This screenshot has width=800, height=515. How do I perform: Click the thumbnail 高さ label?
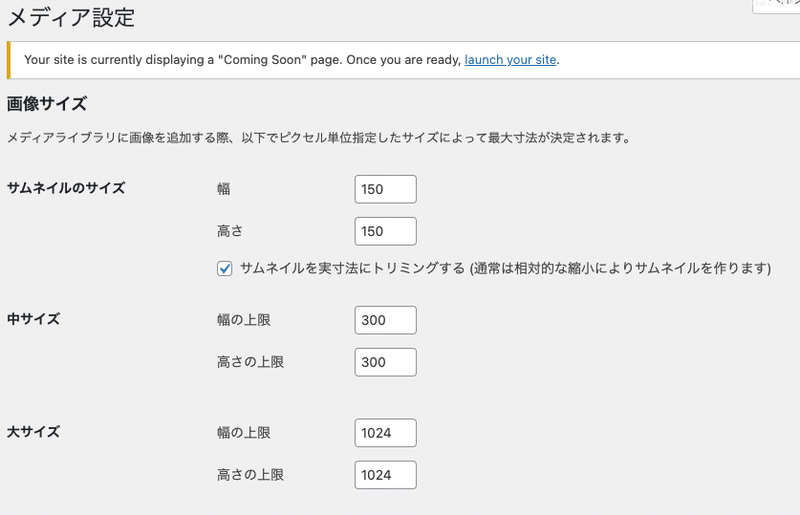230,231
